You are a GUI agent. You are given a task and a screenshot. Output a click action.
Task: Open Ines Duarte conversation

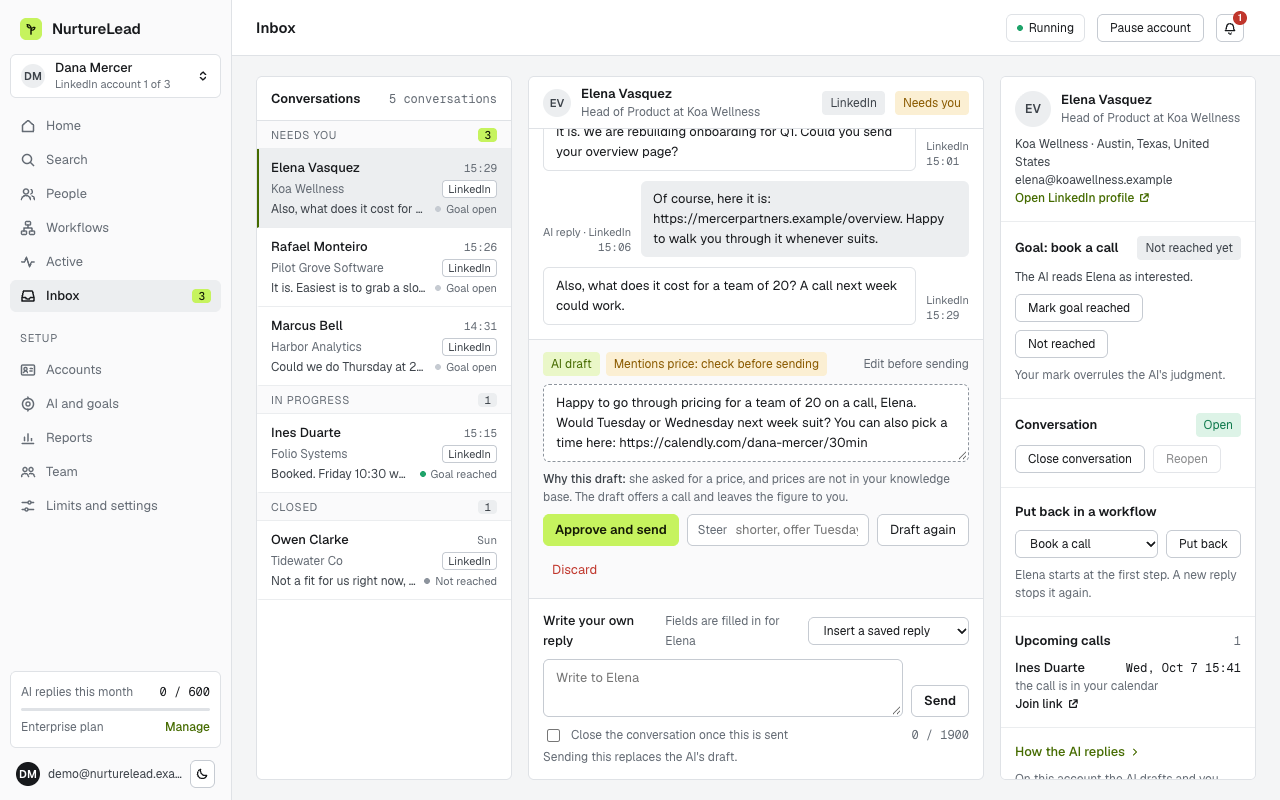point(384,453)
